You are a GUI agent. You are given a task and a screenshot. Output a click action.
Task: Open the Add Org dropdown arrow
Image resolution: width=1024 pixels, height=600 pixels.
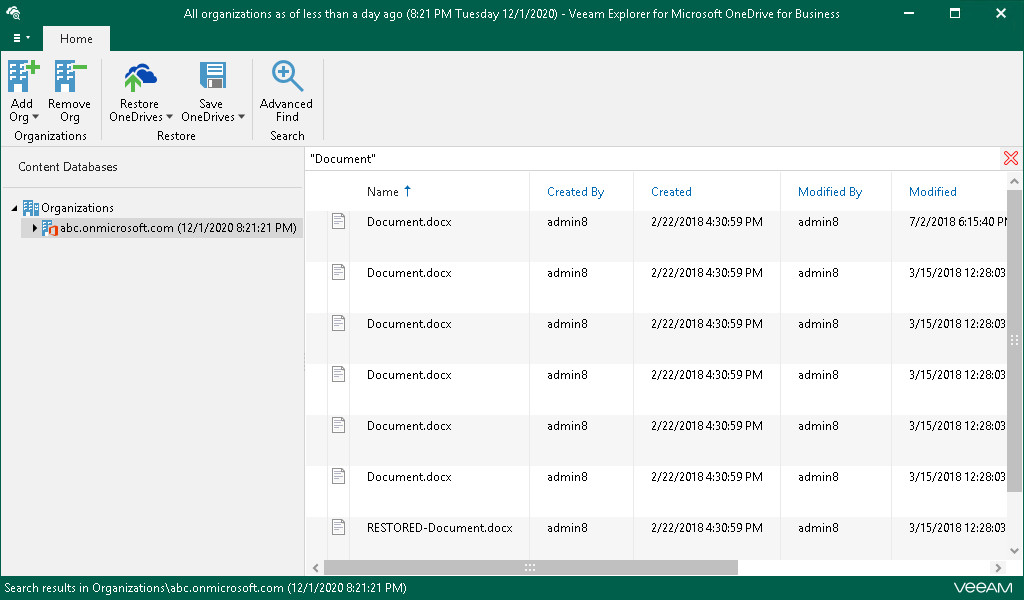tap(35, 117)
